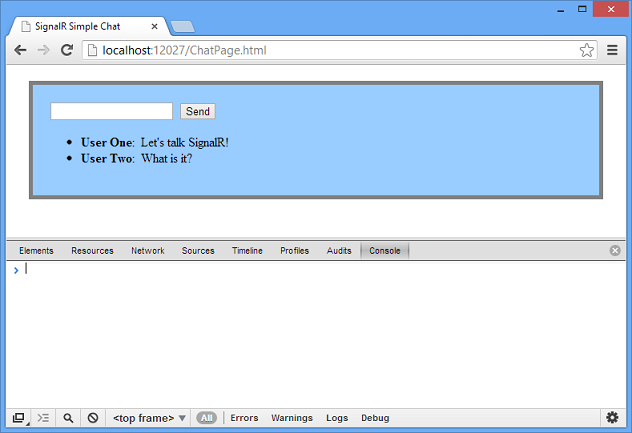Expand the <top frame> dropdown
The width and height of the screenshot is (632, 433).
click(149, 418)
